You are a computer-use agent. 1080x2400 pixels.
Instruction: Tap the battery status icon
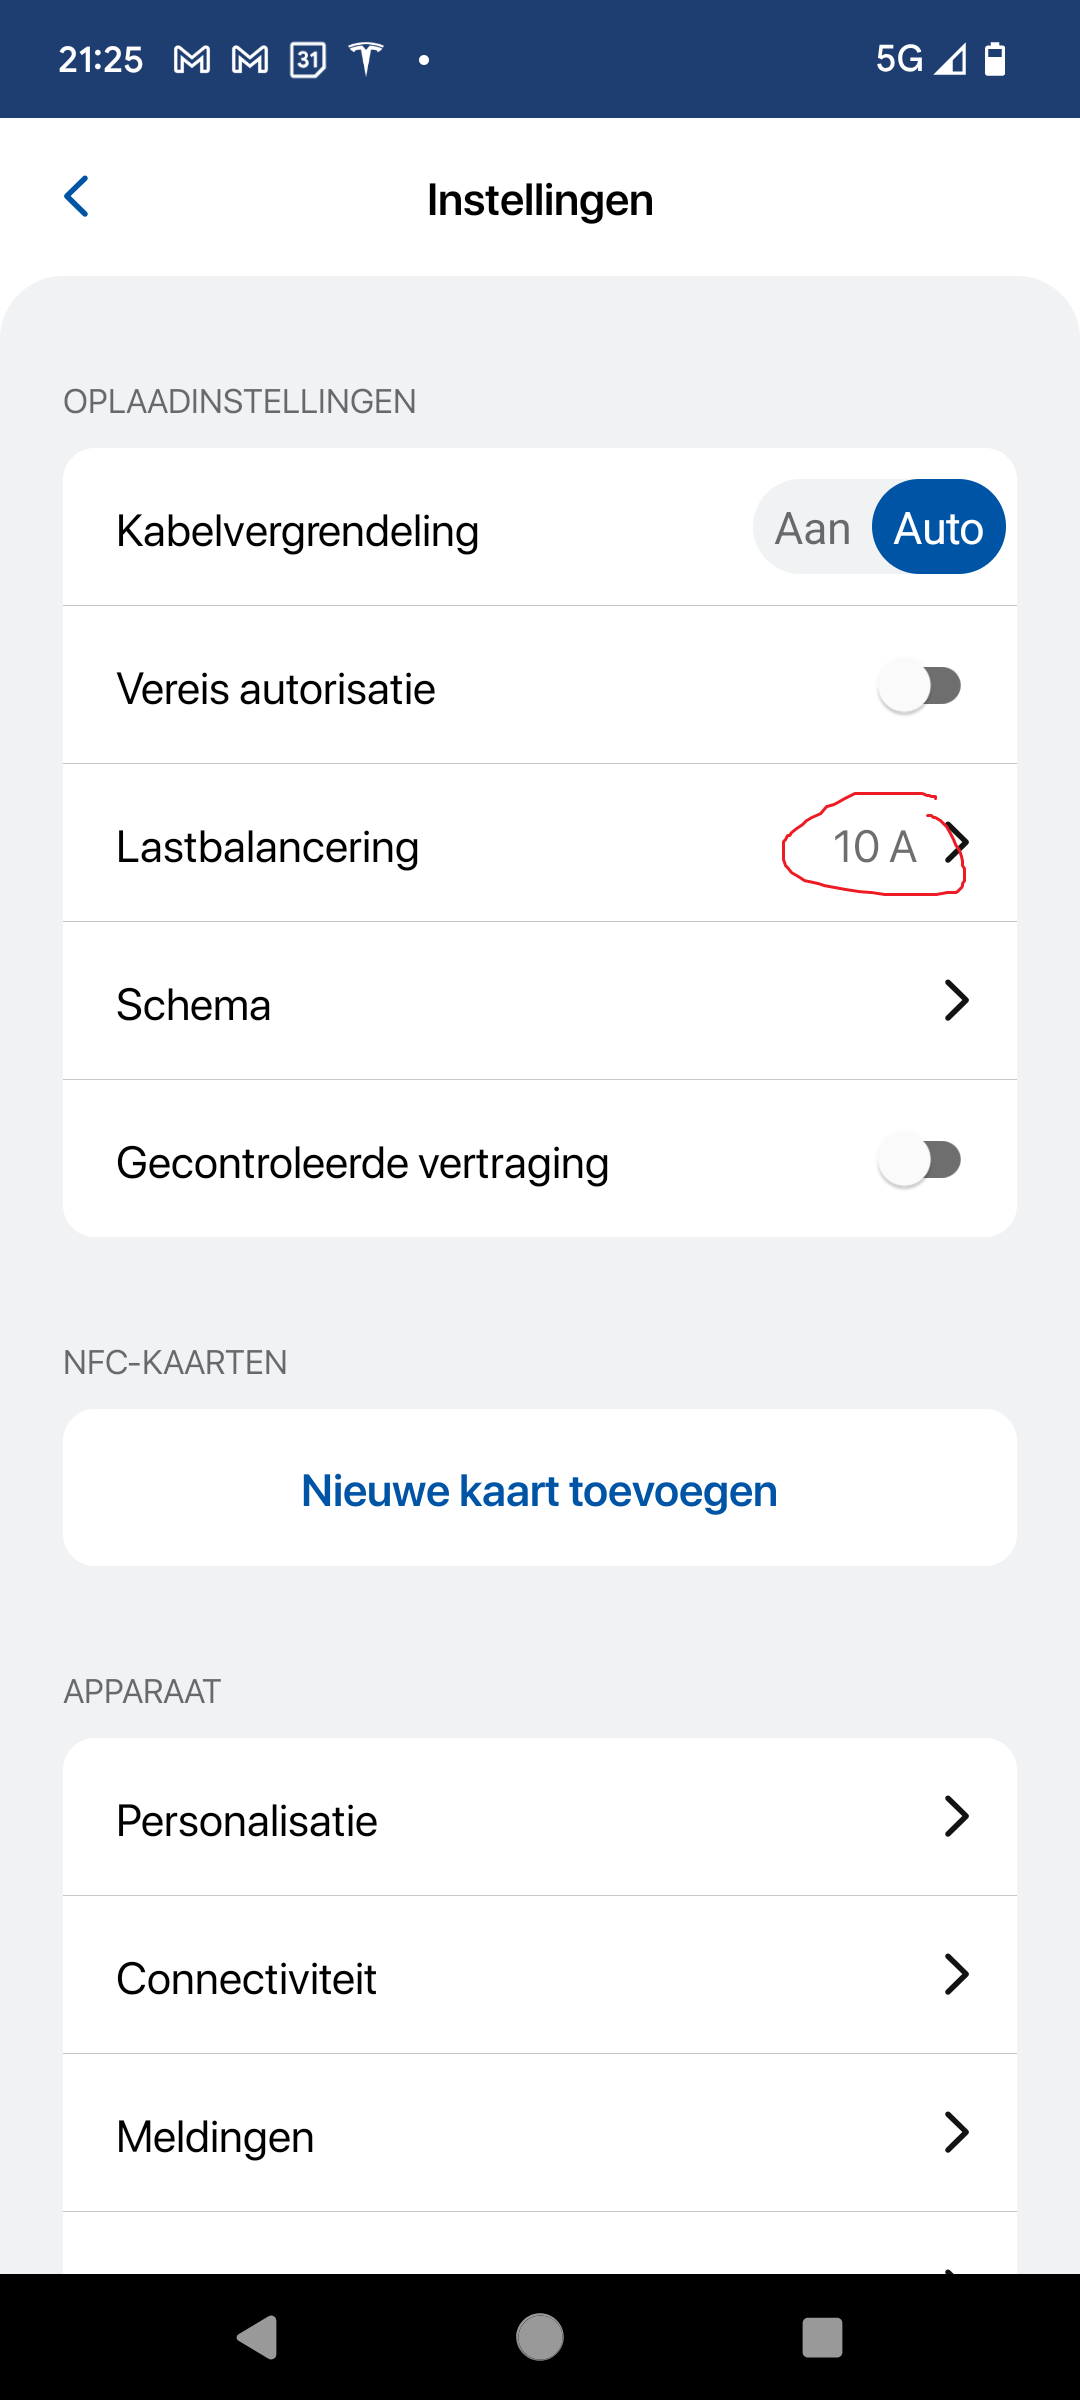click(995, 60)
